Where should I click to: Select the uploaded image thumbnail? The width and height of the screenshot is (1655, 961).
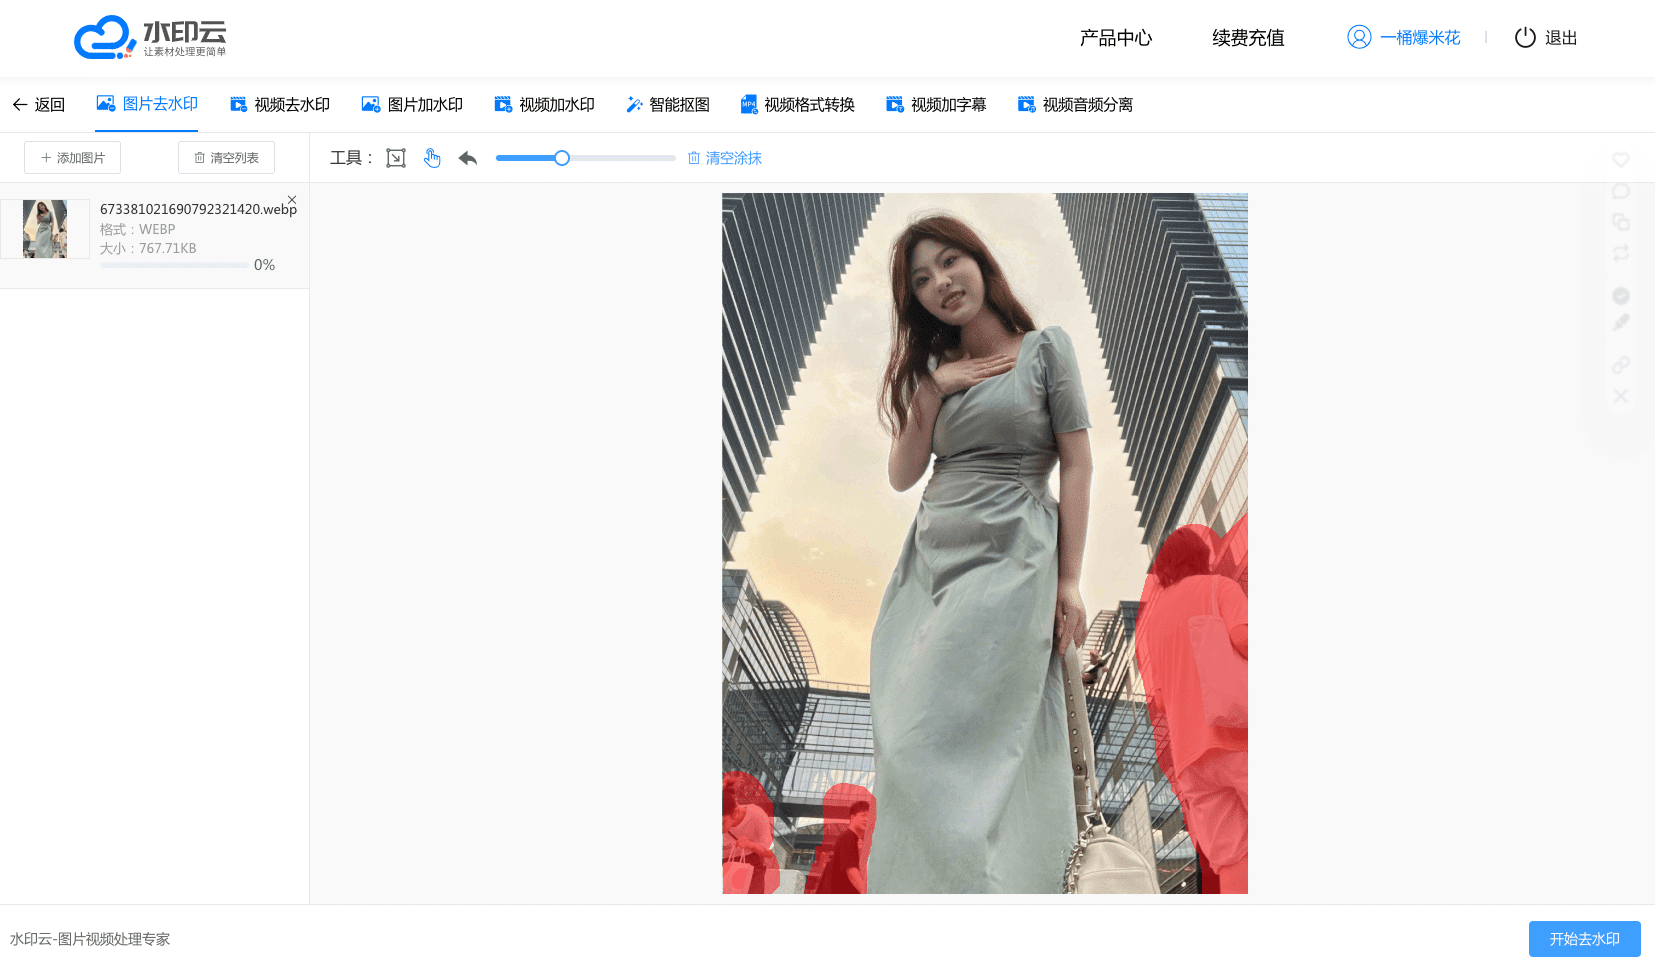click(x=45, y=229)
